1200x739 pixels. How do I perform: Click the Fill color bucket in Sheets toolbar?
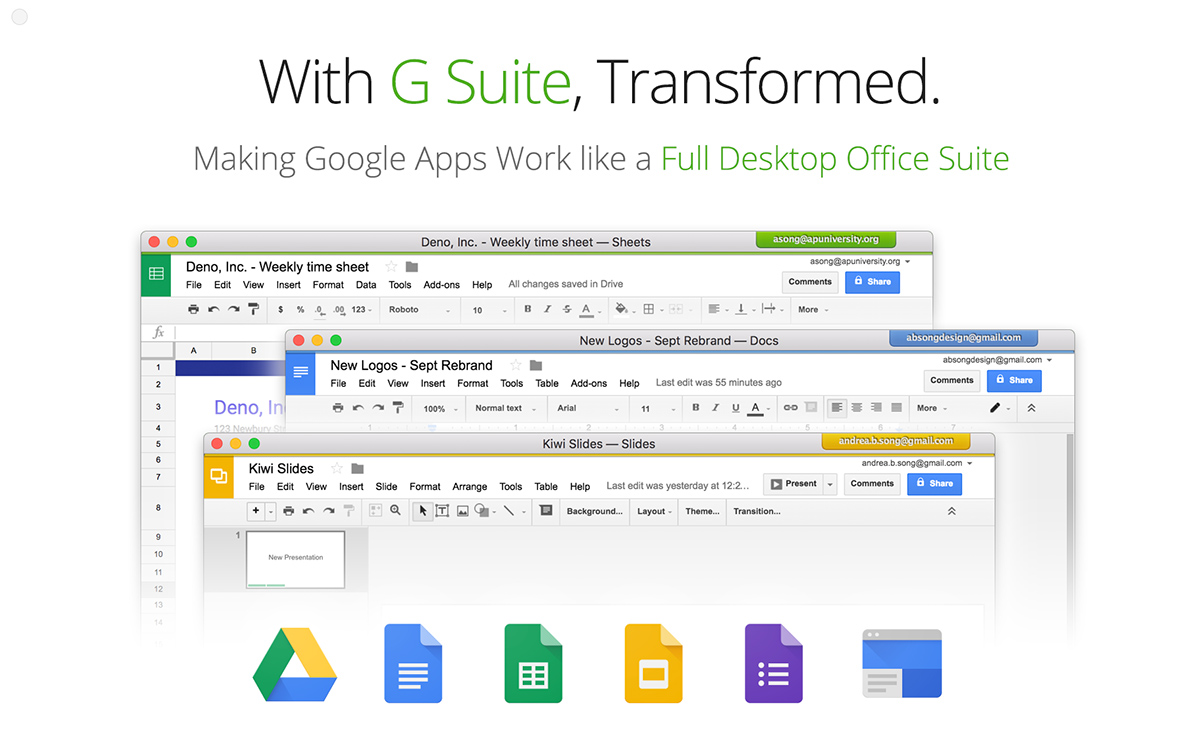pyautogui.click(x=621, y=310)
